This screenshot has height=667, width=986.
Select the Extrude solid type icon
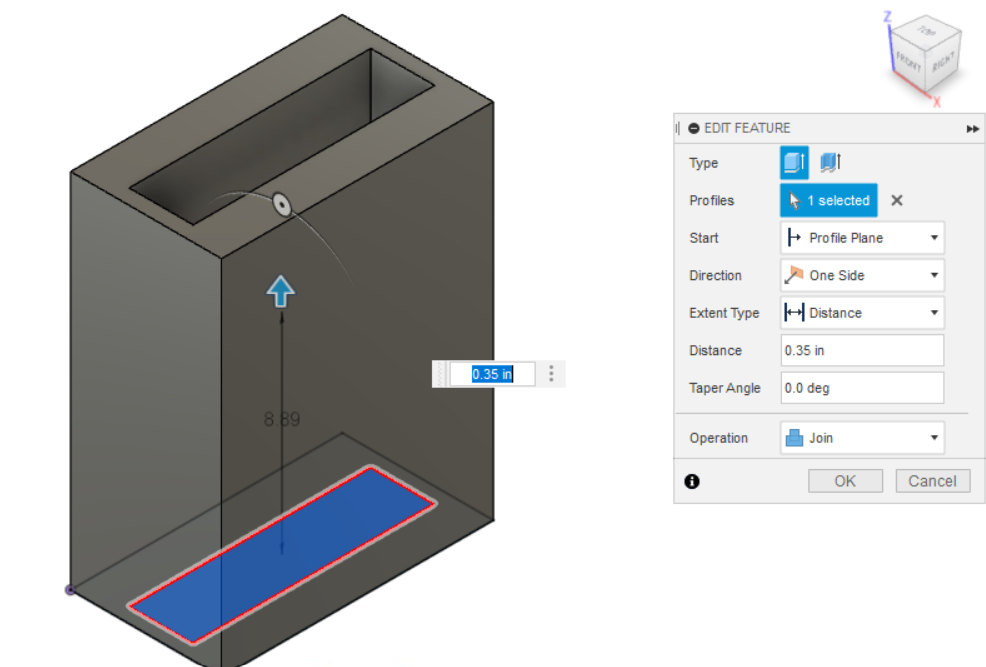794,163
